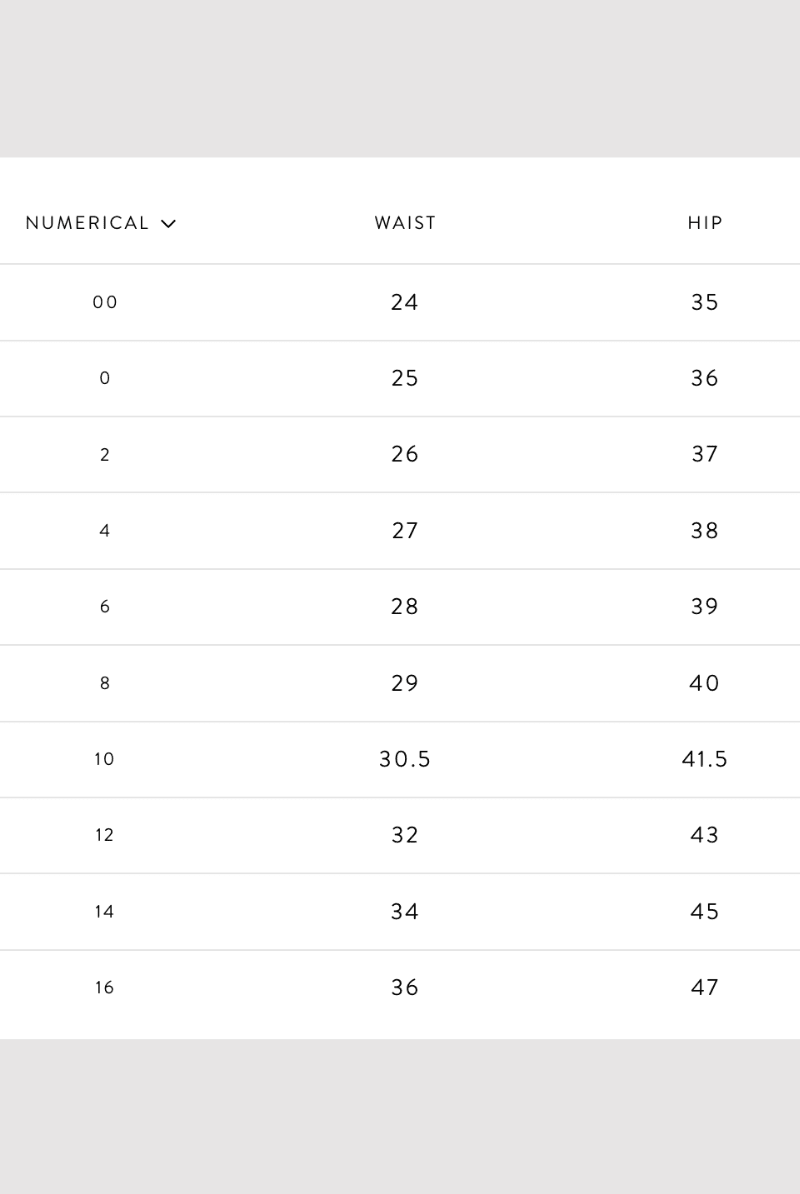Viewport: 800px width, 1194px height.
Task: Choose size 8 row label
Action: click(105, 683)
